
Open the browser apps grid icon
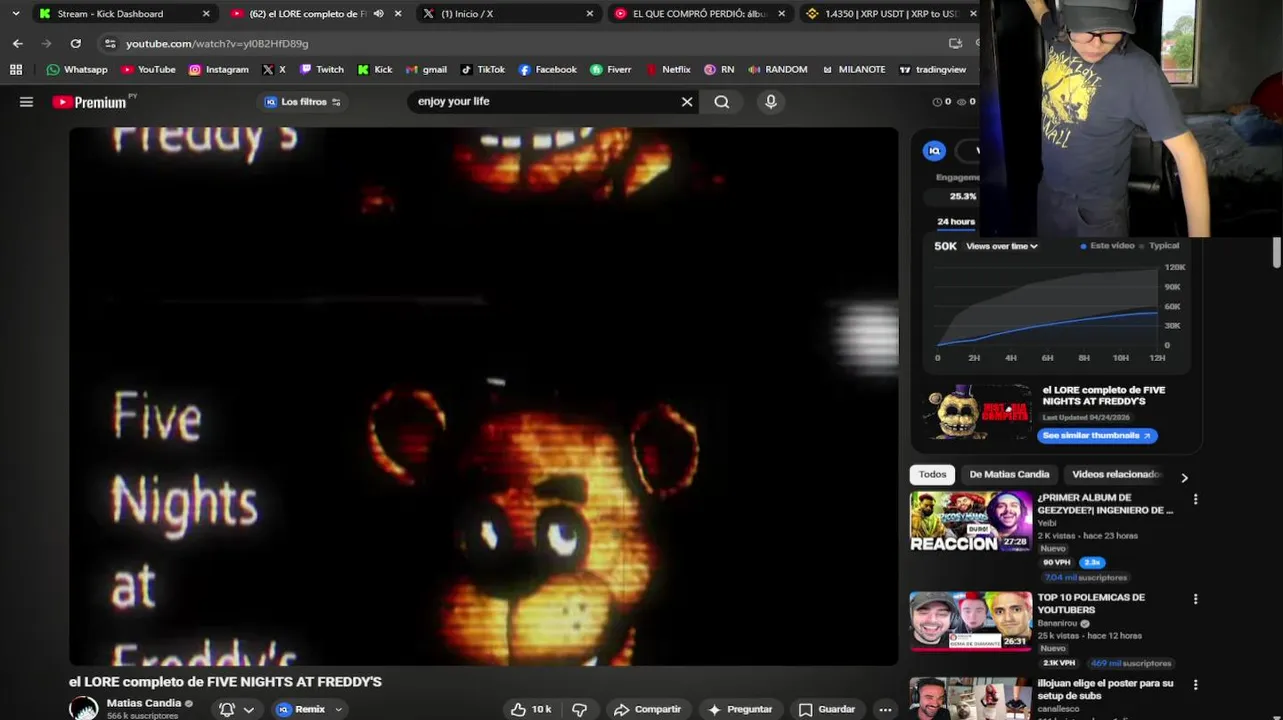coord(16,70)
